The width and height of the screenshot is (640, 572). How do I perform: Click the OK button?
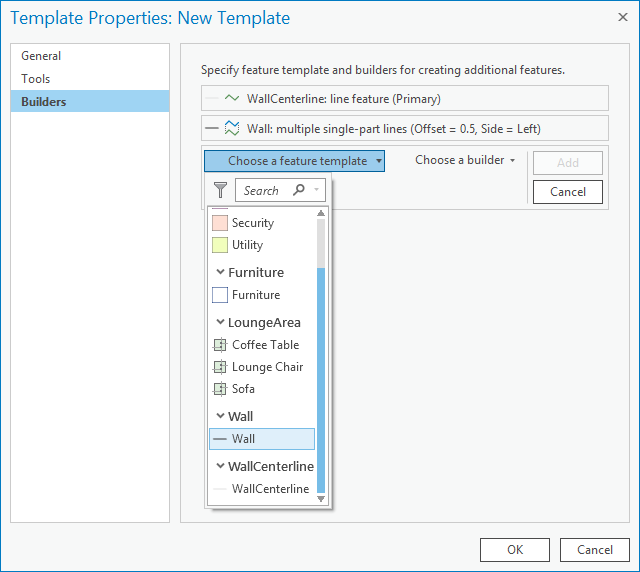[514, 549]
